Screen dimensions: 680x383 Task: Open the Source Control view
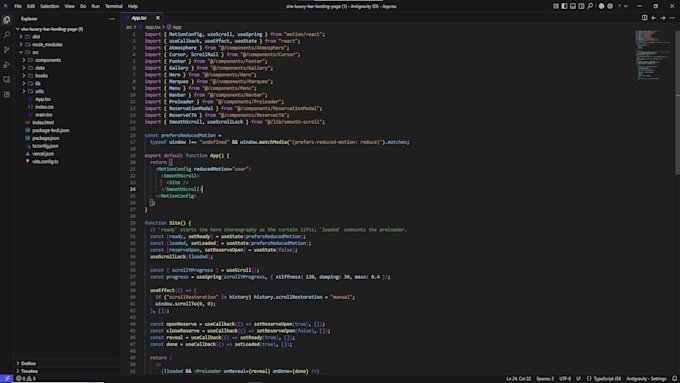(x=7, y=50)
